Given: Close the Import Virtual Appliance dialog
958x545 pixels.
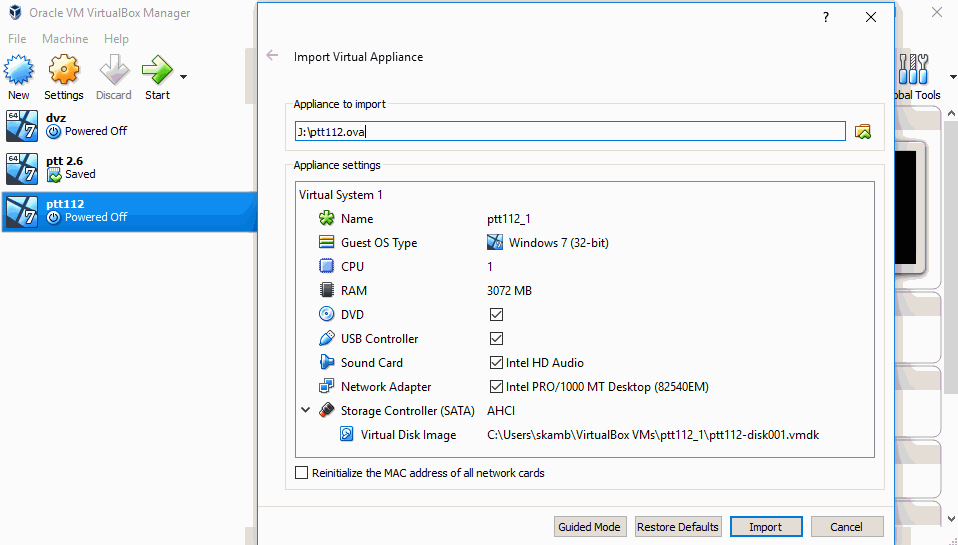Looking at the screenshot, I should (x=871, y=17).
